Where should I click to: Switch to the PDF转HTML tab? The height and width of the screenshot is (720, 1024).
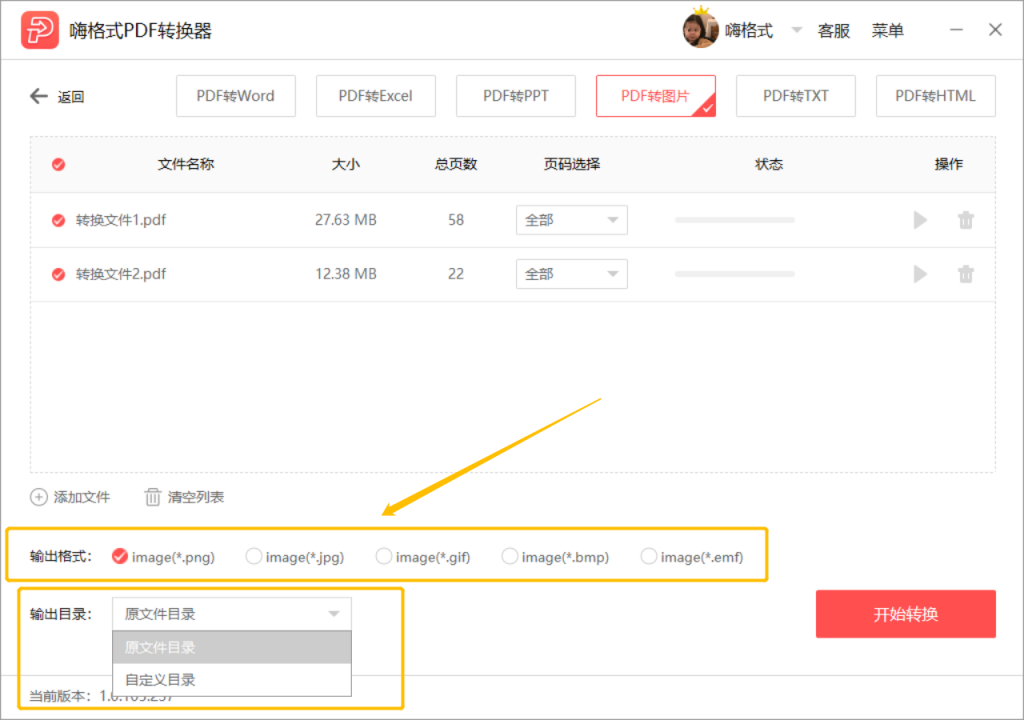tap(935, 96)
